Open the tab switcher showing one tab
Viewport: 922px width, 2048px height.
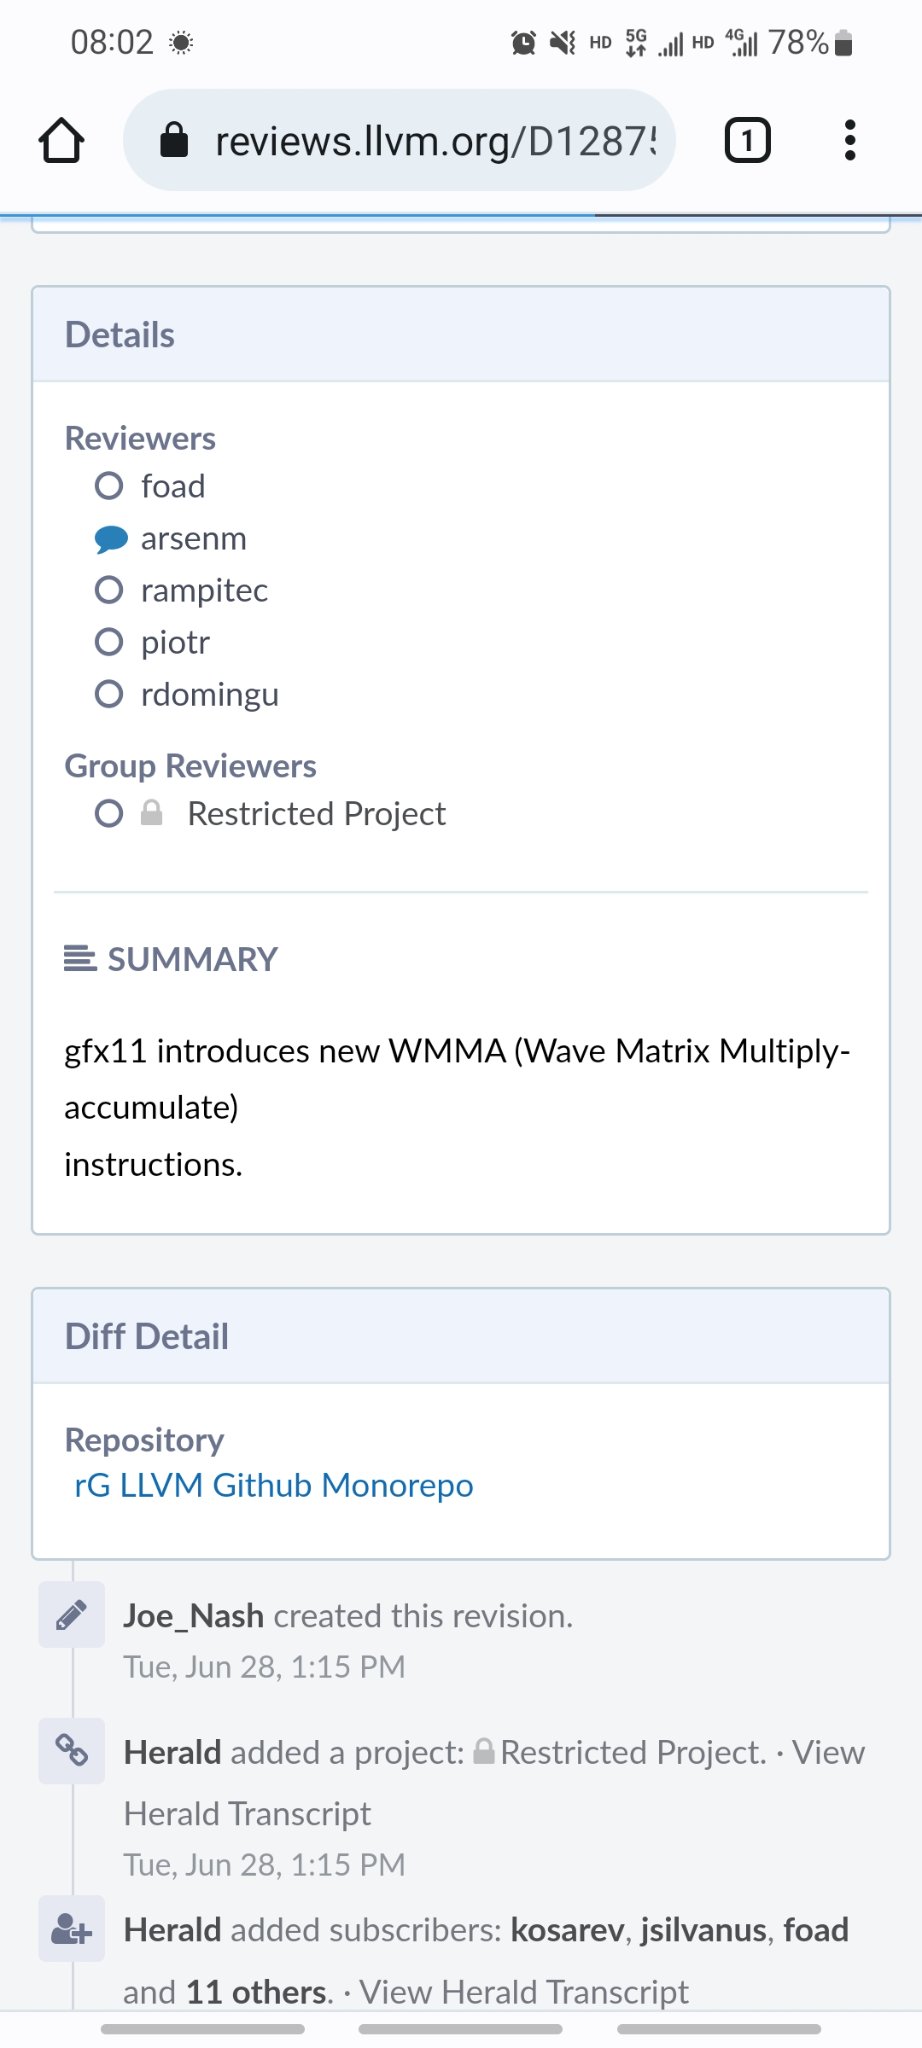(747, 140)
